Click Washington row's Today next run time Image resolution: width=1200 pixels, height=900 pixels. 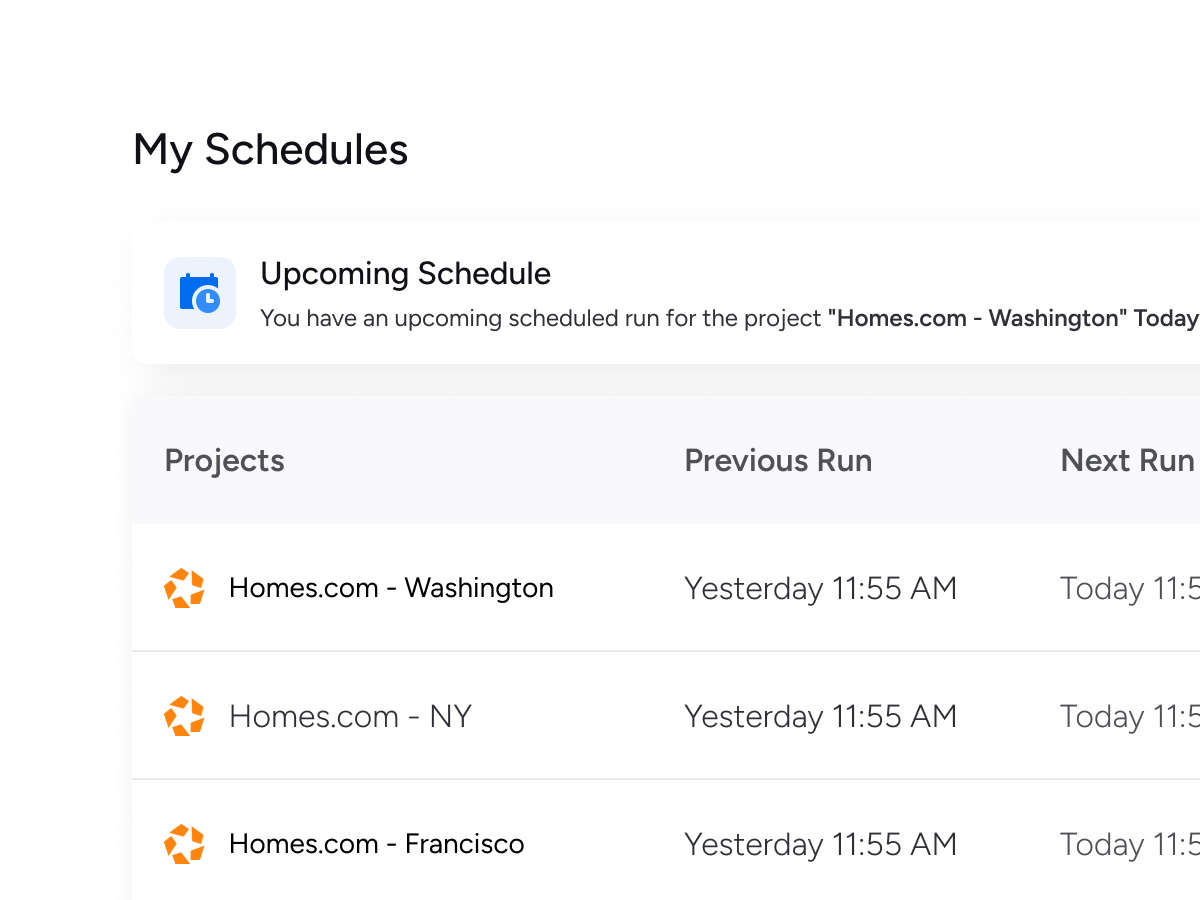(1129, 588)
